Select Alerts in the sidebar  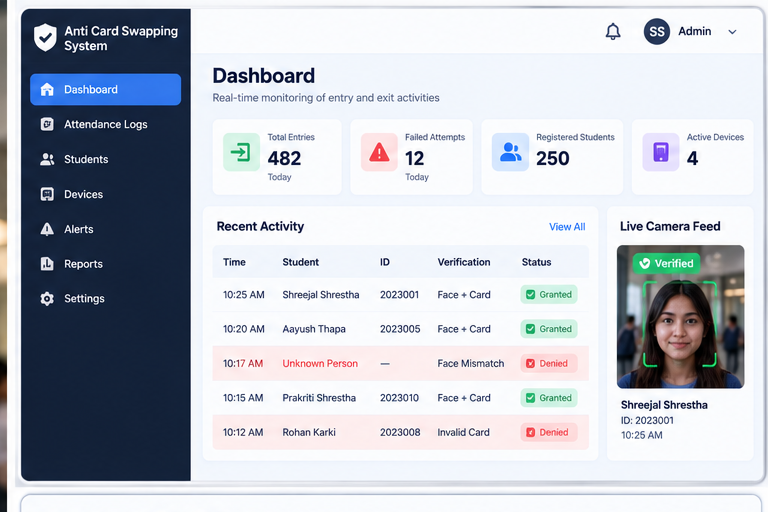[x=105, y=229]
